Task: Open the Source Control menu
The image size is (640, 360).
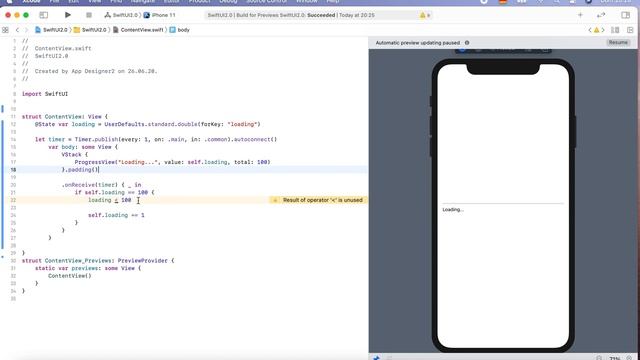Action: [x=267, y=1]
